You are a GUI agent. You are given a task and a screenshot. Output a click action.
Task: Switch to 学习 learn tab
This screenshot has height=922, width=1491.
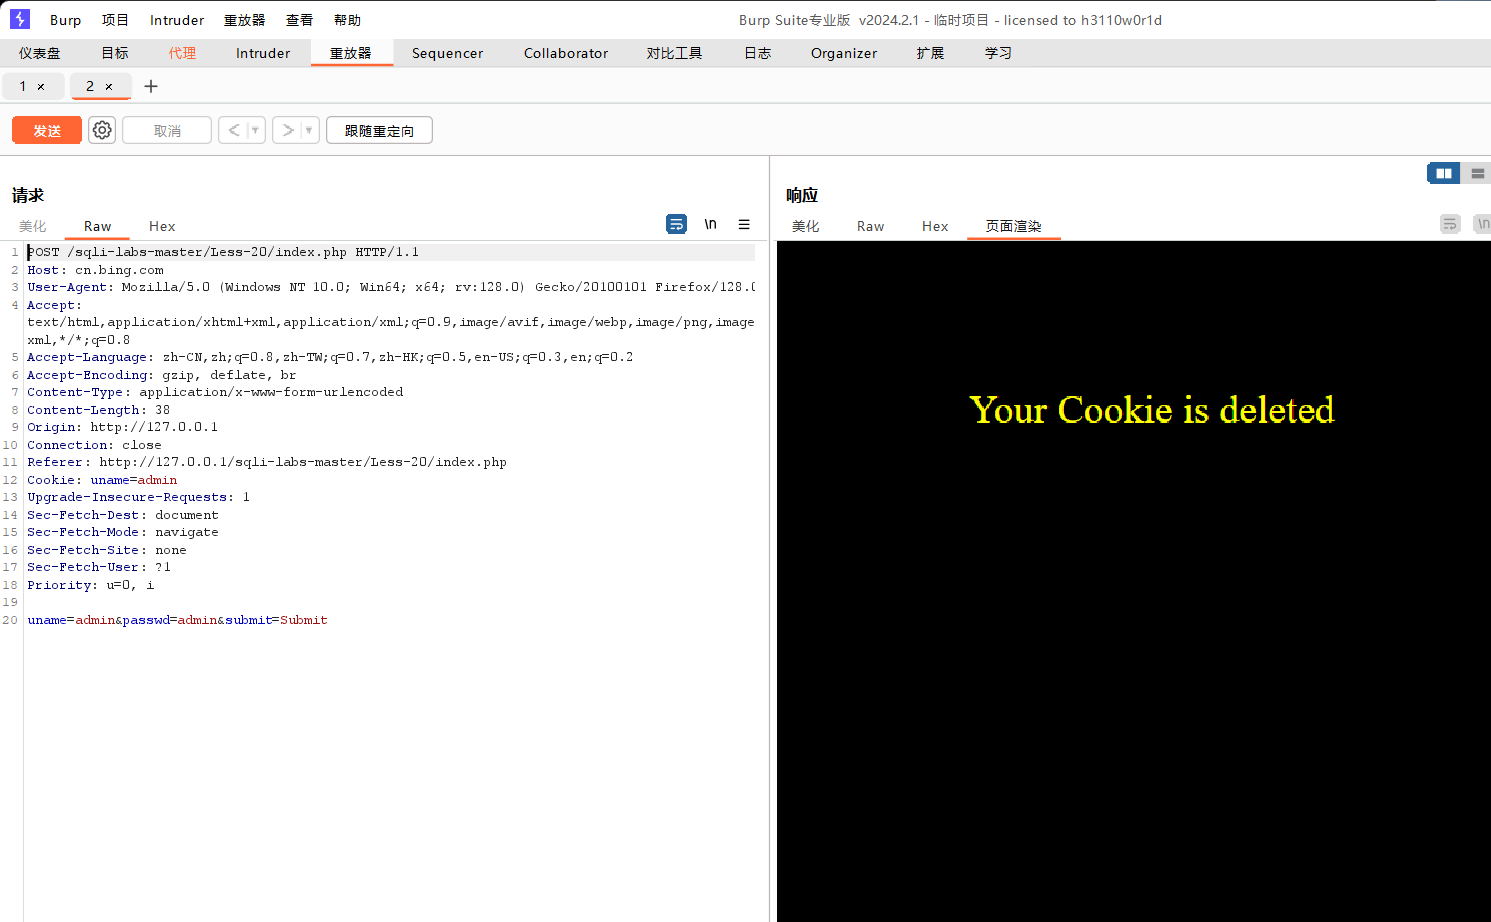[x=999, y=53]
